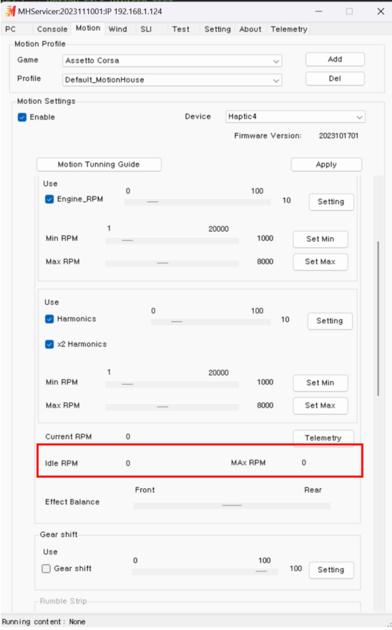Enable the Gear shift checkbox

pyautogui.click(x=46, y=569)
